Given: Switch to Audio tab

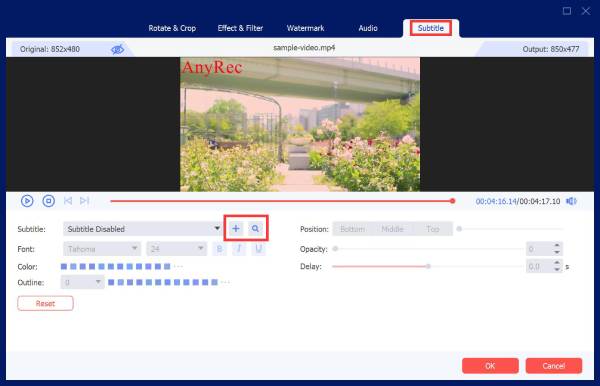Looking at the screenshot, I should 368,28.
